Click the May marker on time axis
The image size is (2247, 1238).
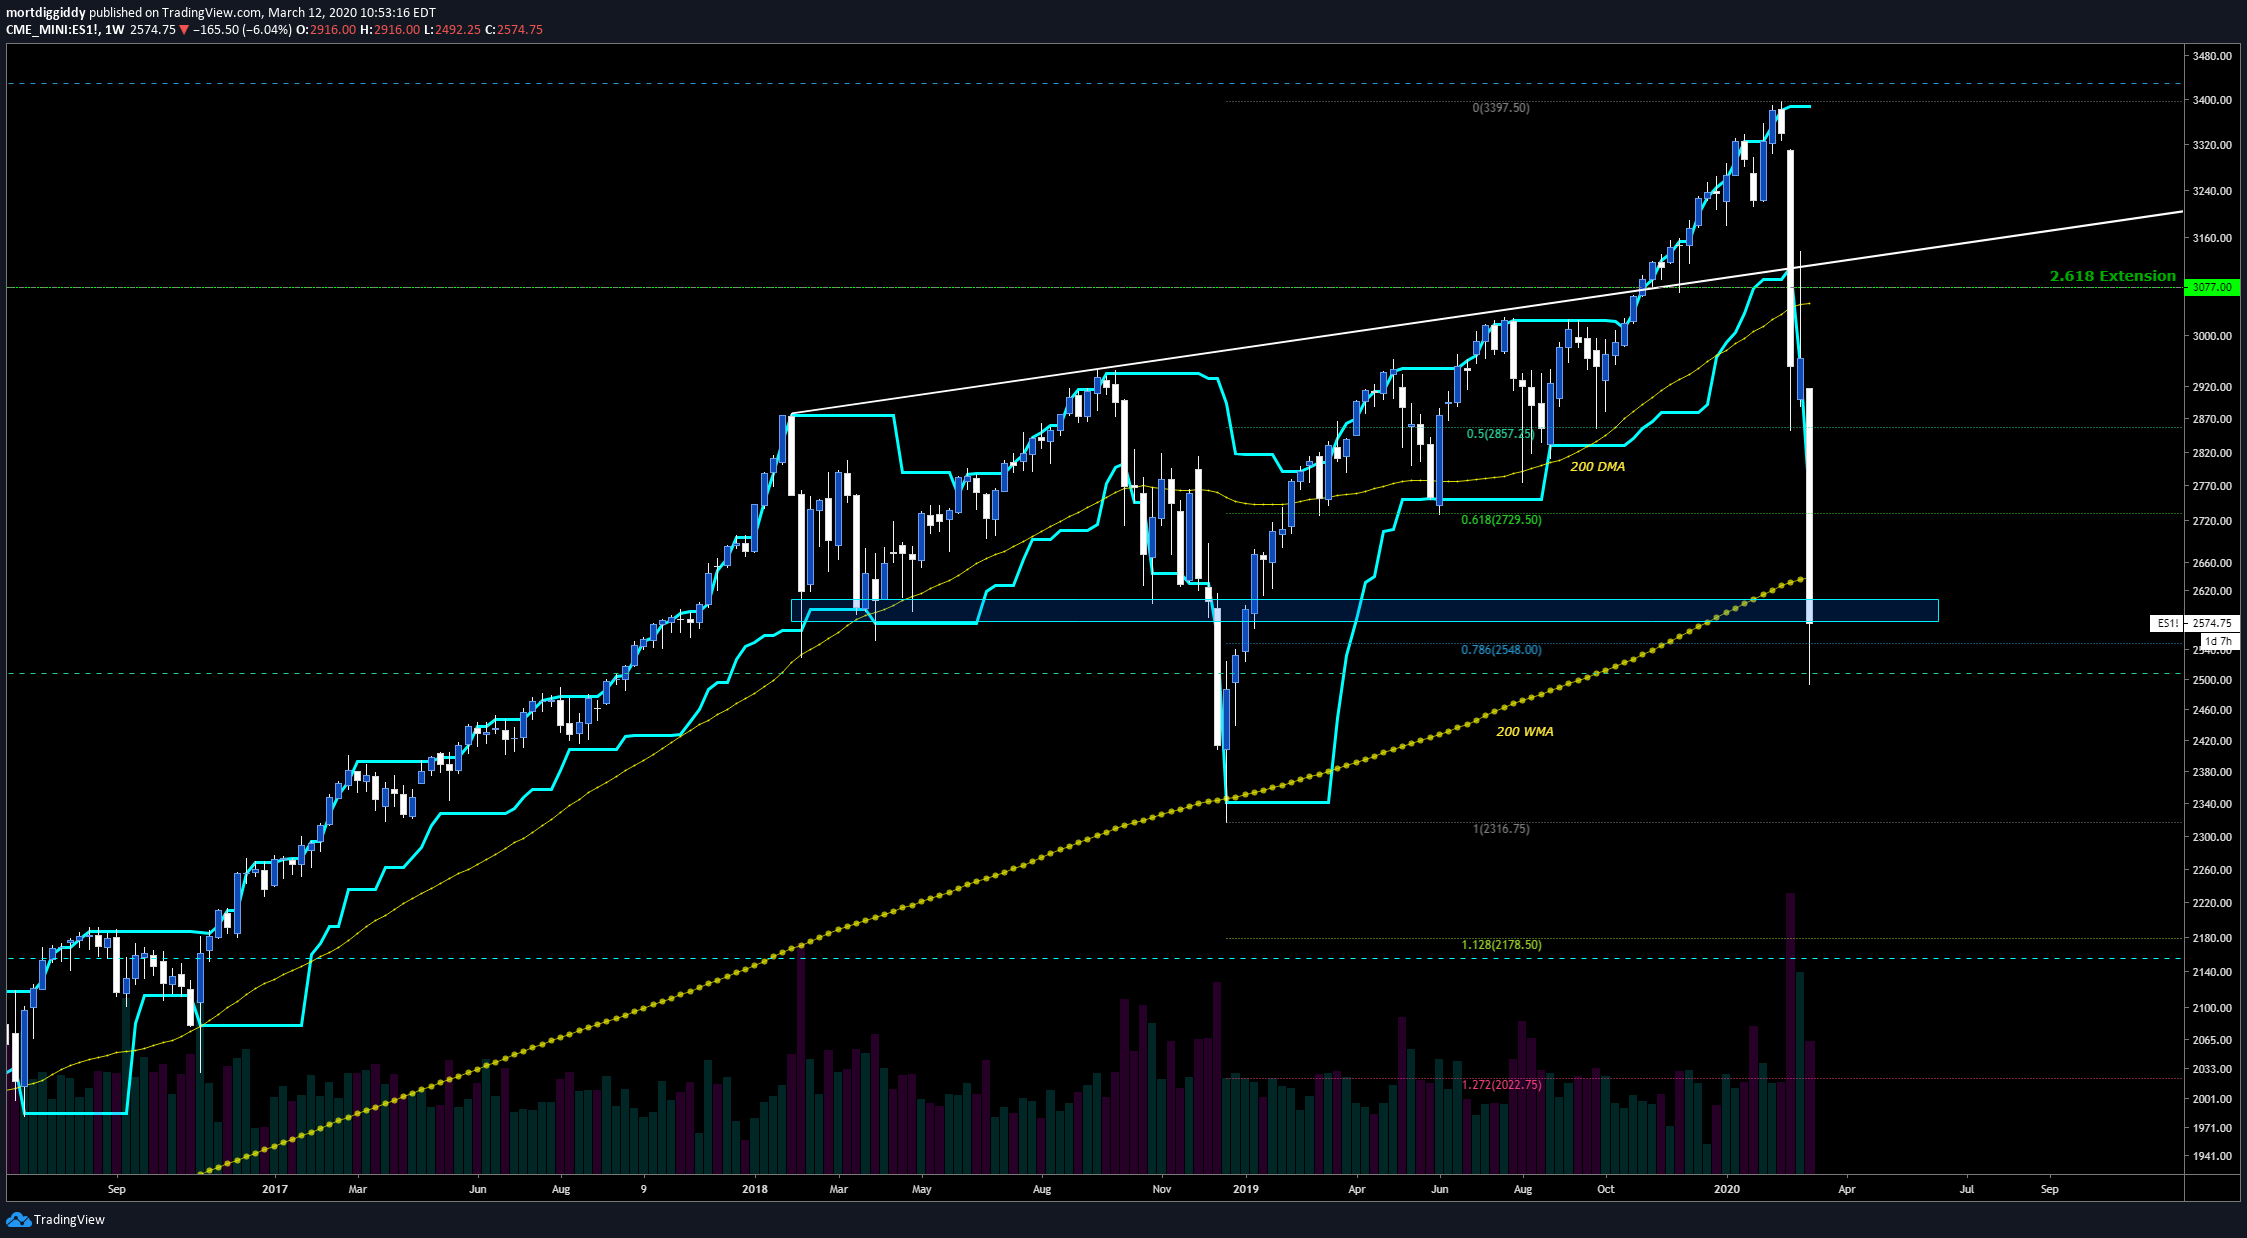(922, 1189)
